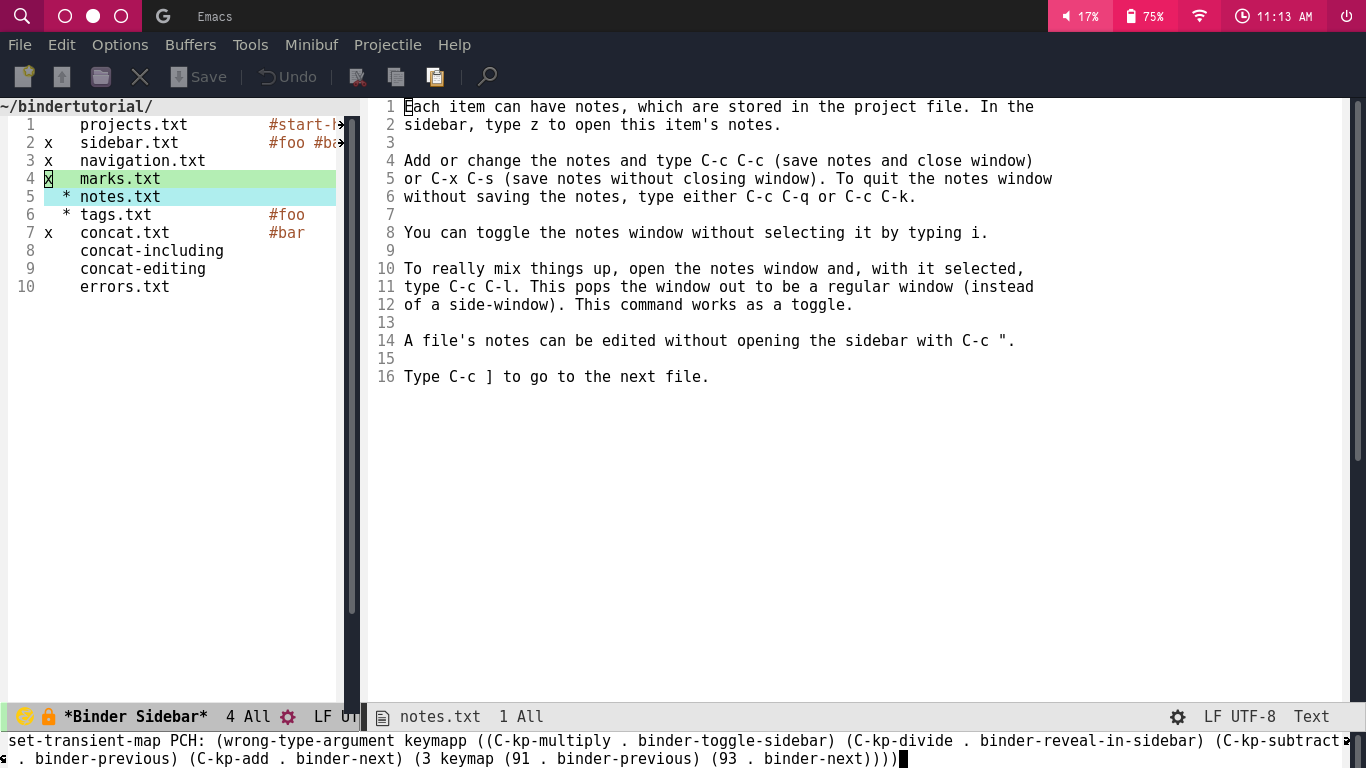Click *Binder Sidebar* buffer name in modeline
Viewport: 1366px width, 768px height.
click(136, 717)
